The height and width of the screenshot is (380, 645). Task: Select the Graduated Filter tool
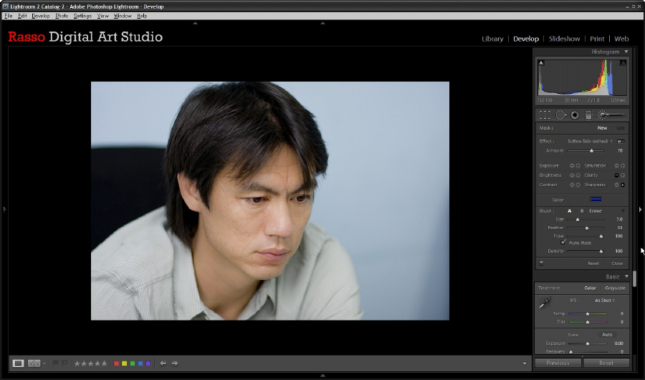pos(588,115)
